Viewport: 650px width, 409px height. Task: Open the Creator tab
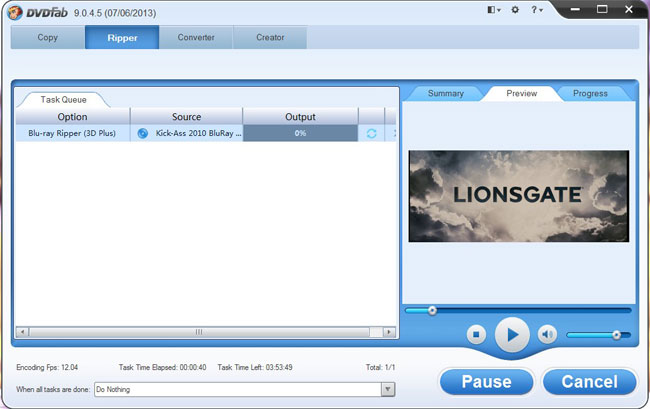pos(270,37)
